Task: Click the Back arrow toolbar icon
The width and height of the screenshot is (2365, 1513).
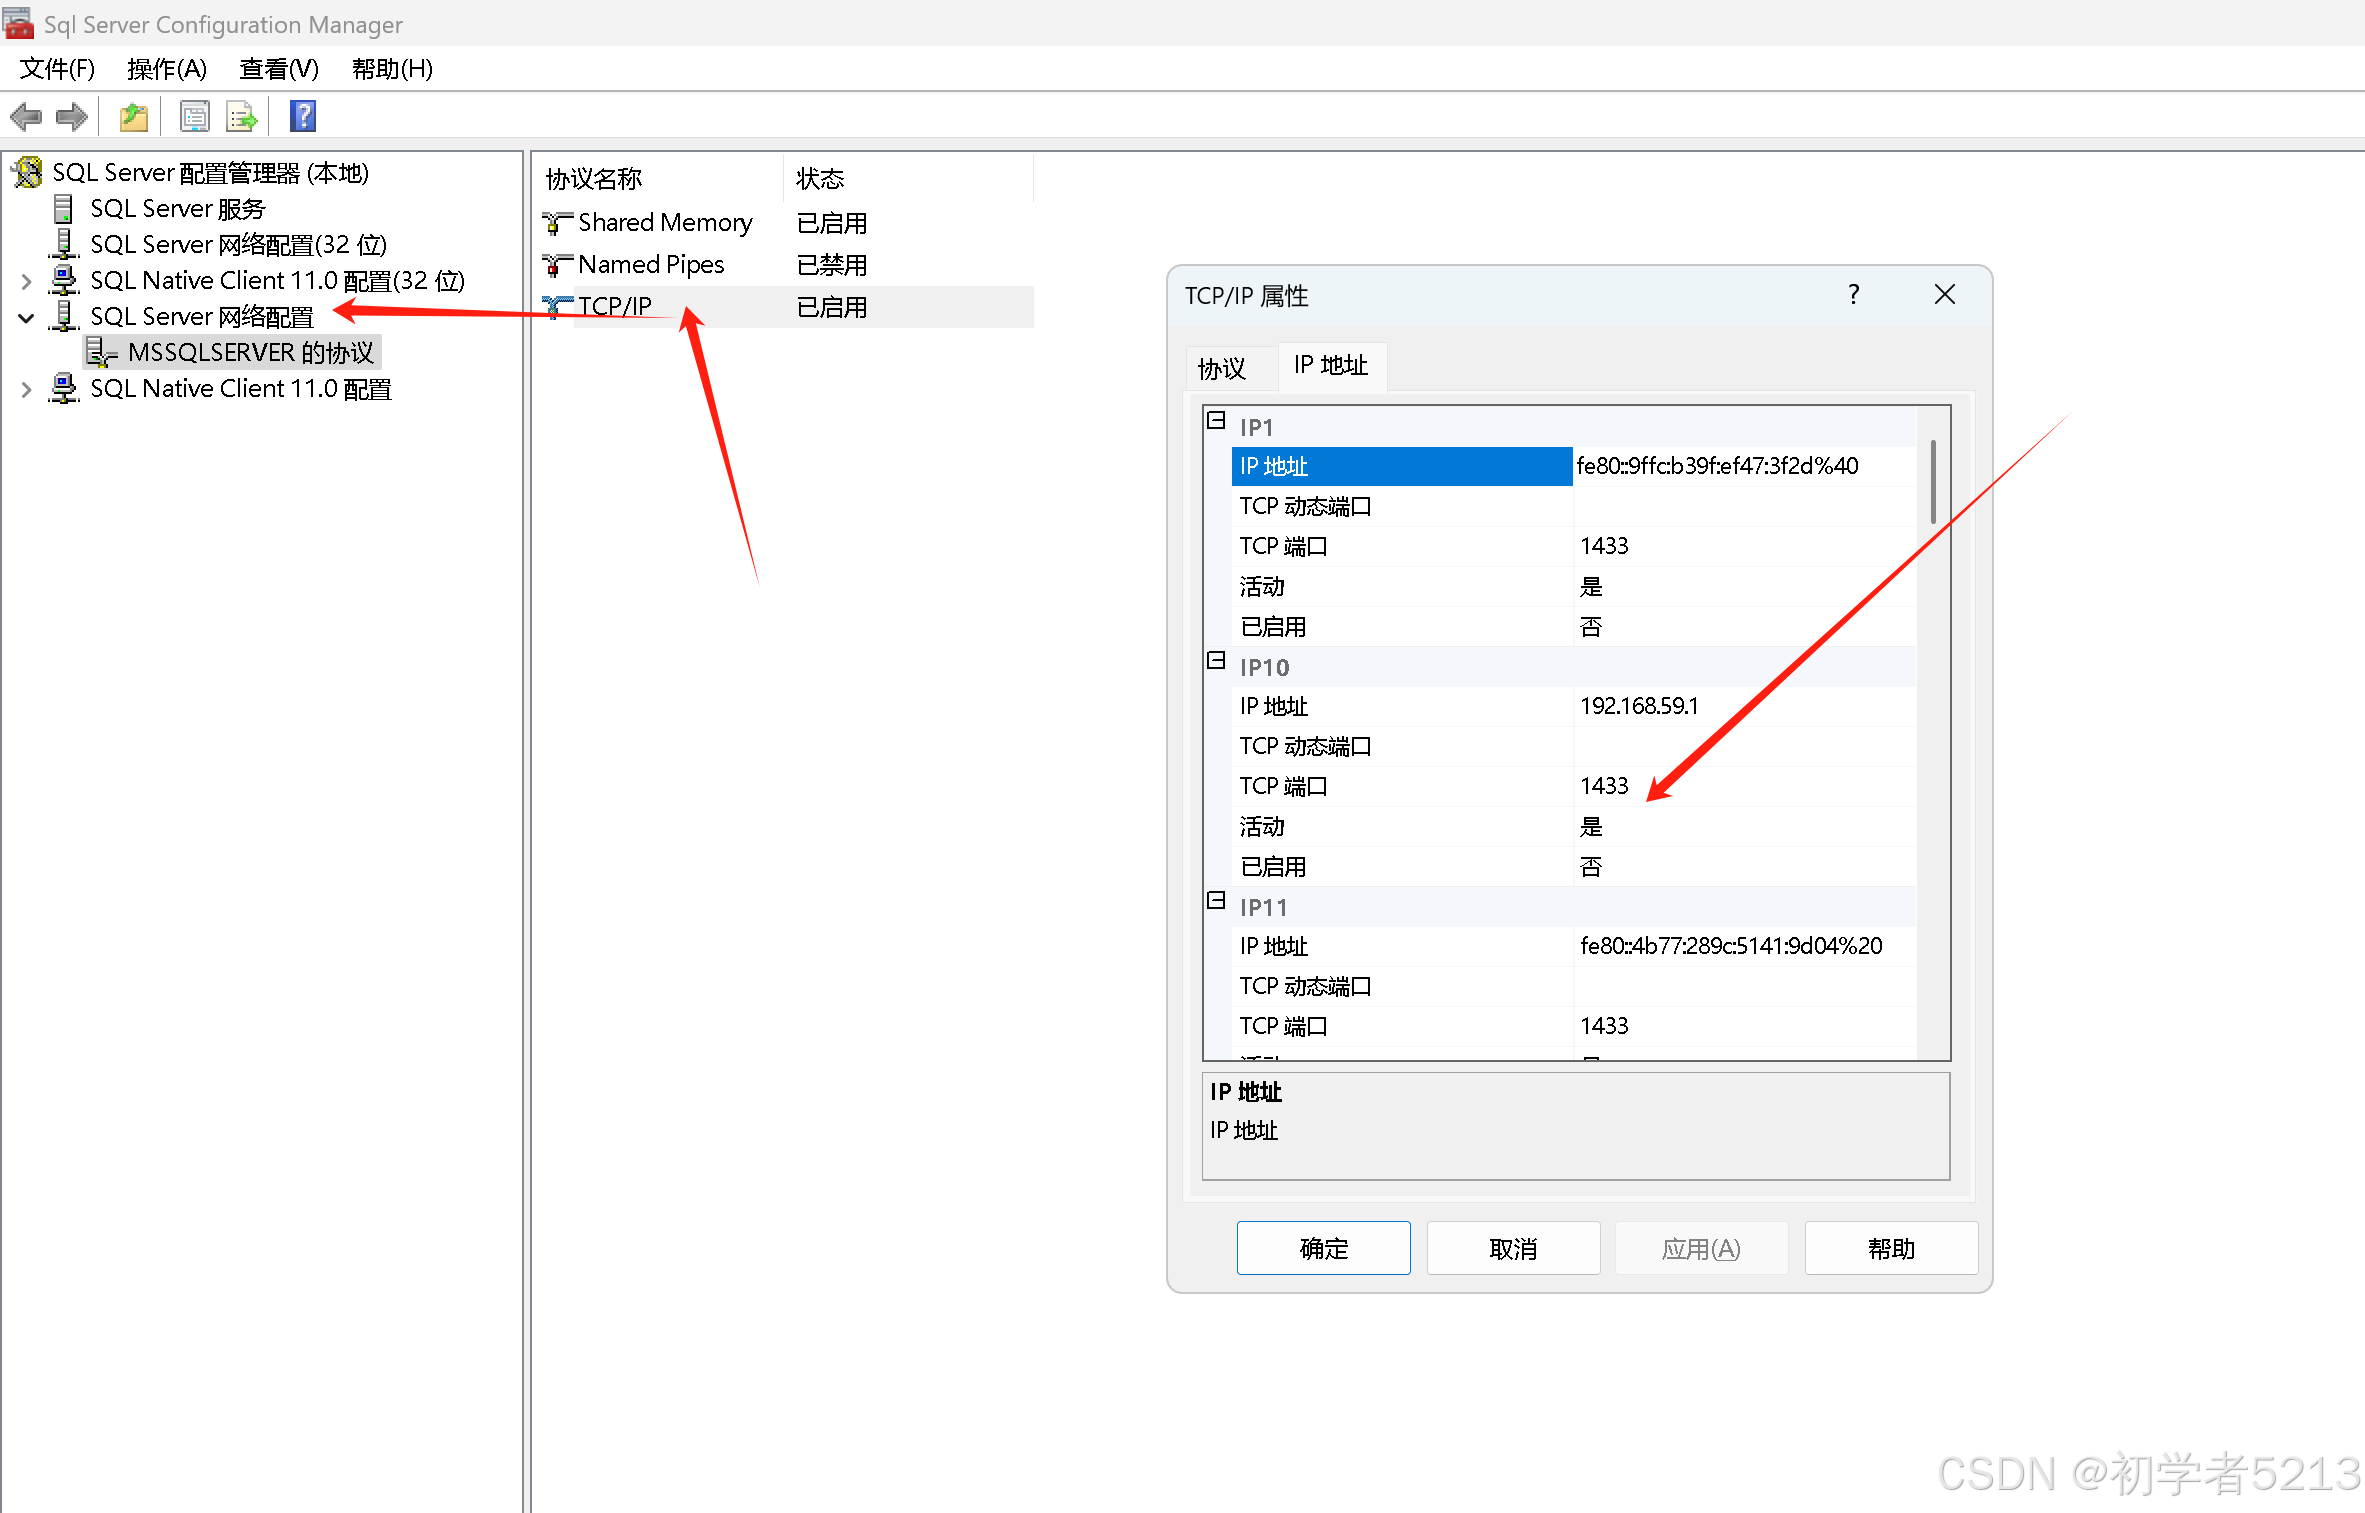Action: [26, 117]
